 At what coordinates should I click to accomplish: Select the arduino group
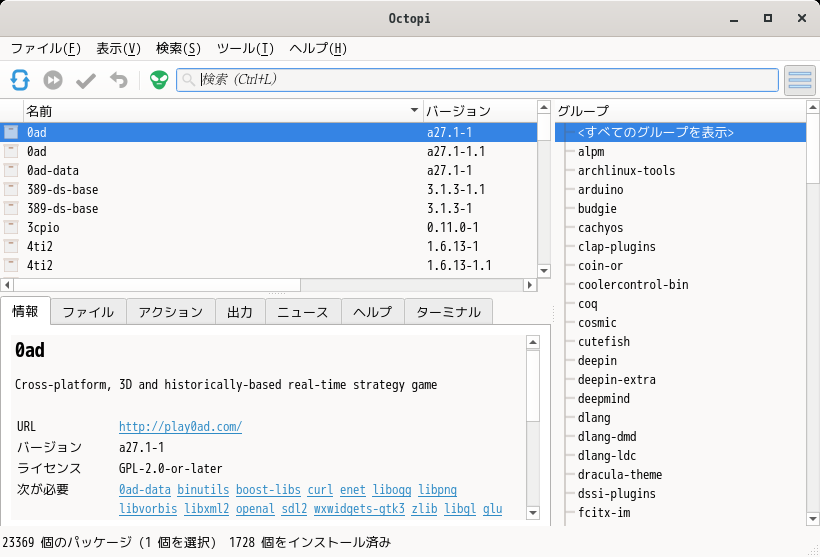tap(600, 189)
